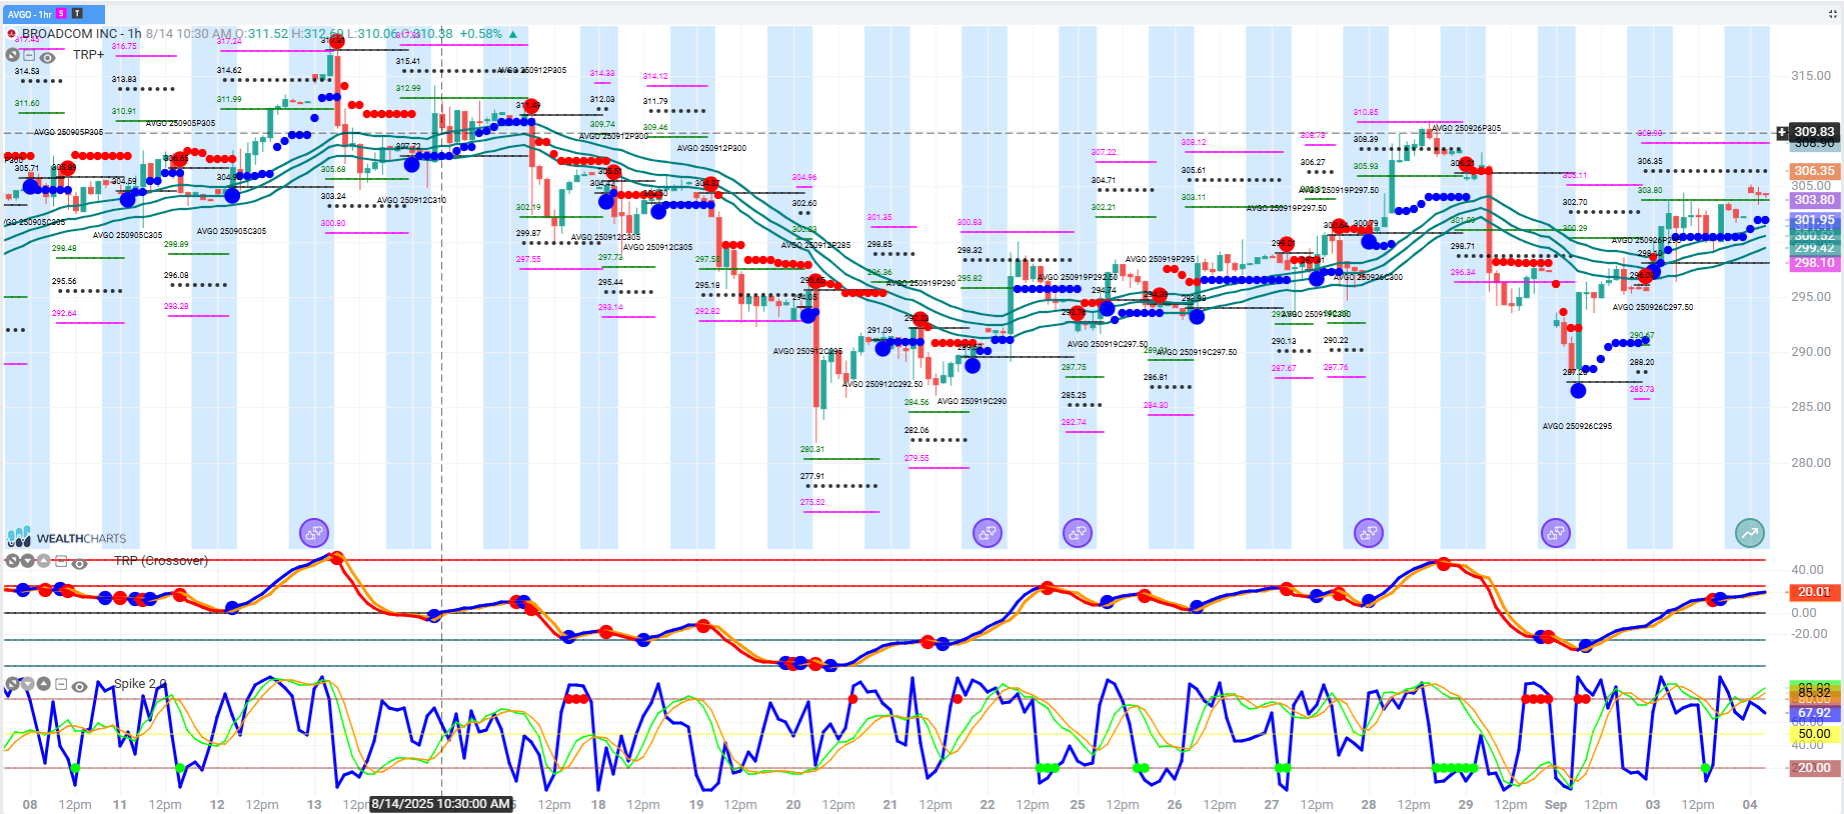Move Spike 2.0 pane down
Image resolution: width=1844 pixels, height=814 pixels.
point(28,685)
